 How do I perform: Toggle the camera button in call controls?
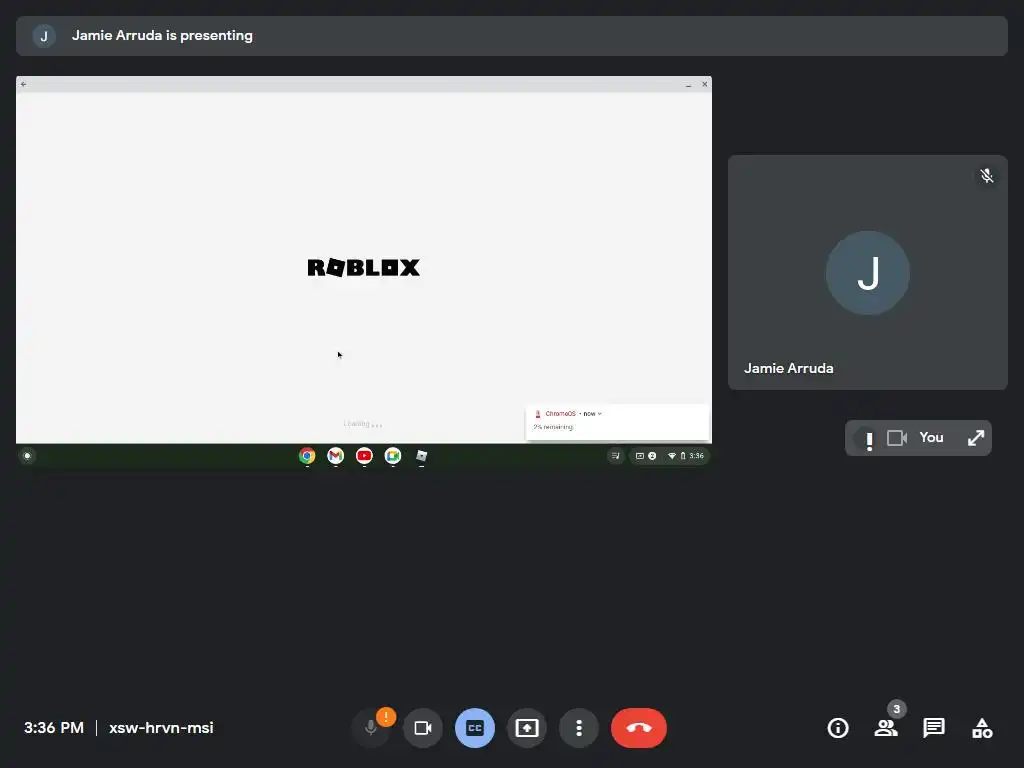pyautogui.click(x=423, y=728)
